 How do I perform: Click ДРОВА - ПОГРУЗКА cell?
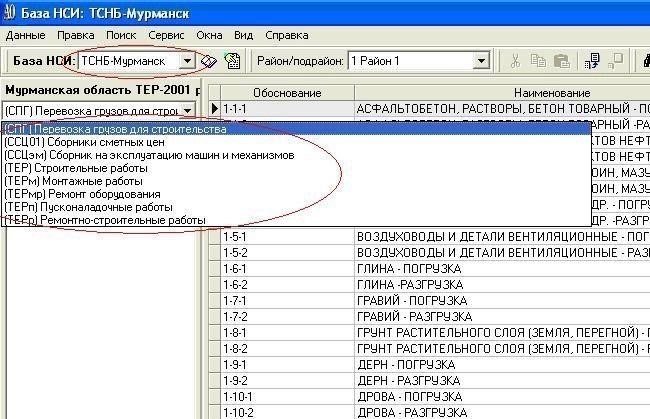click(x=502, y=397)
